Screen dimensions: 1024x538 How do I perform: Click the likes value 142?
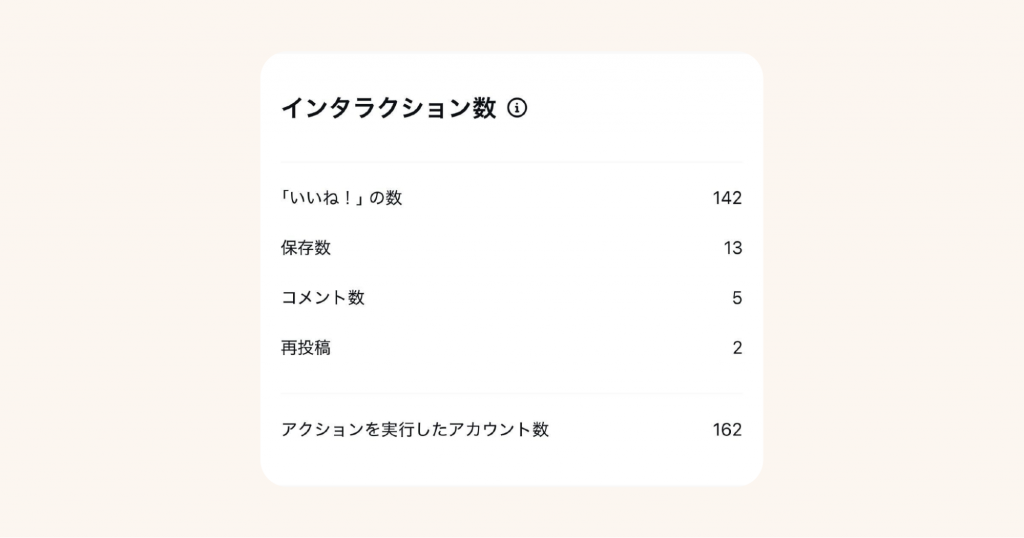click(727, 198)
